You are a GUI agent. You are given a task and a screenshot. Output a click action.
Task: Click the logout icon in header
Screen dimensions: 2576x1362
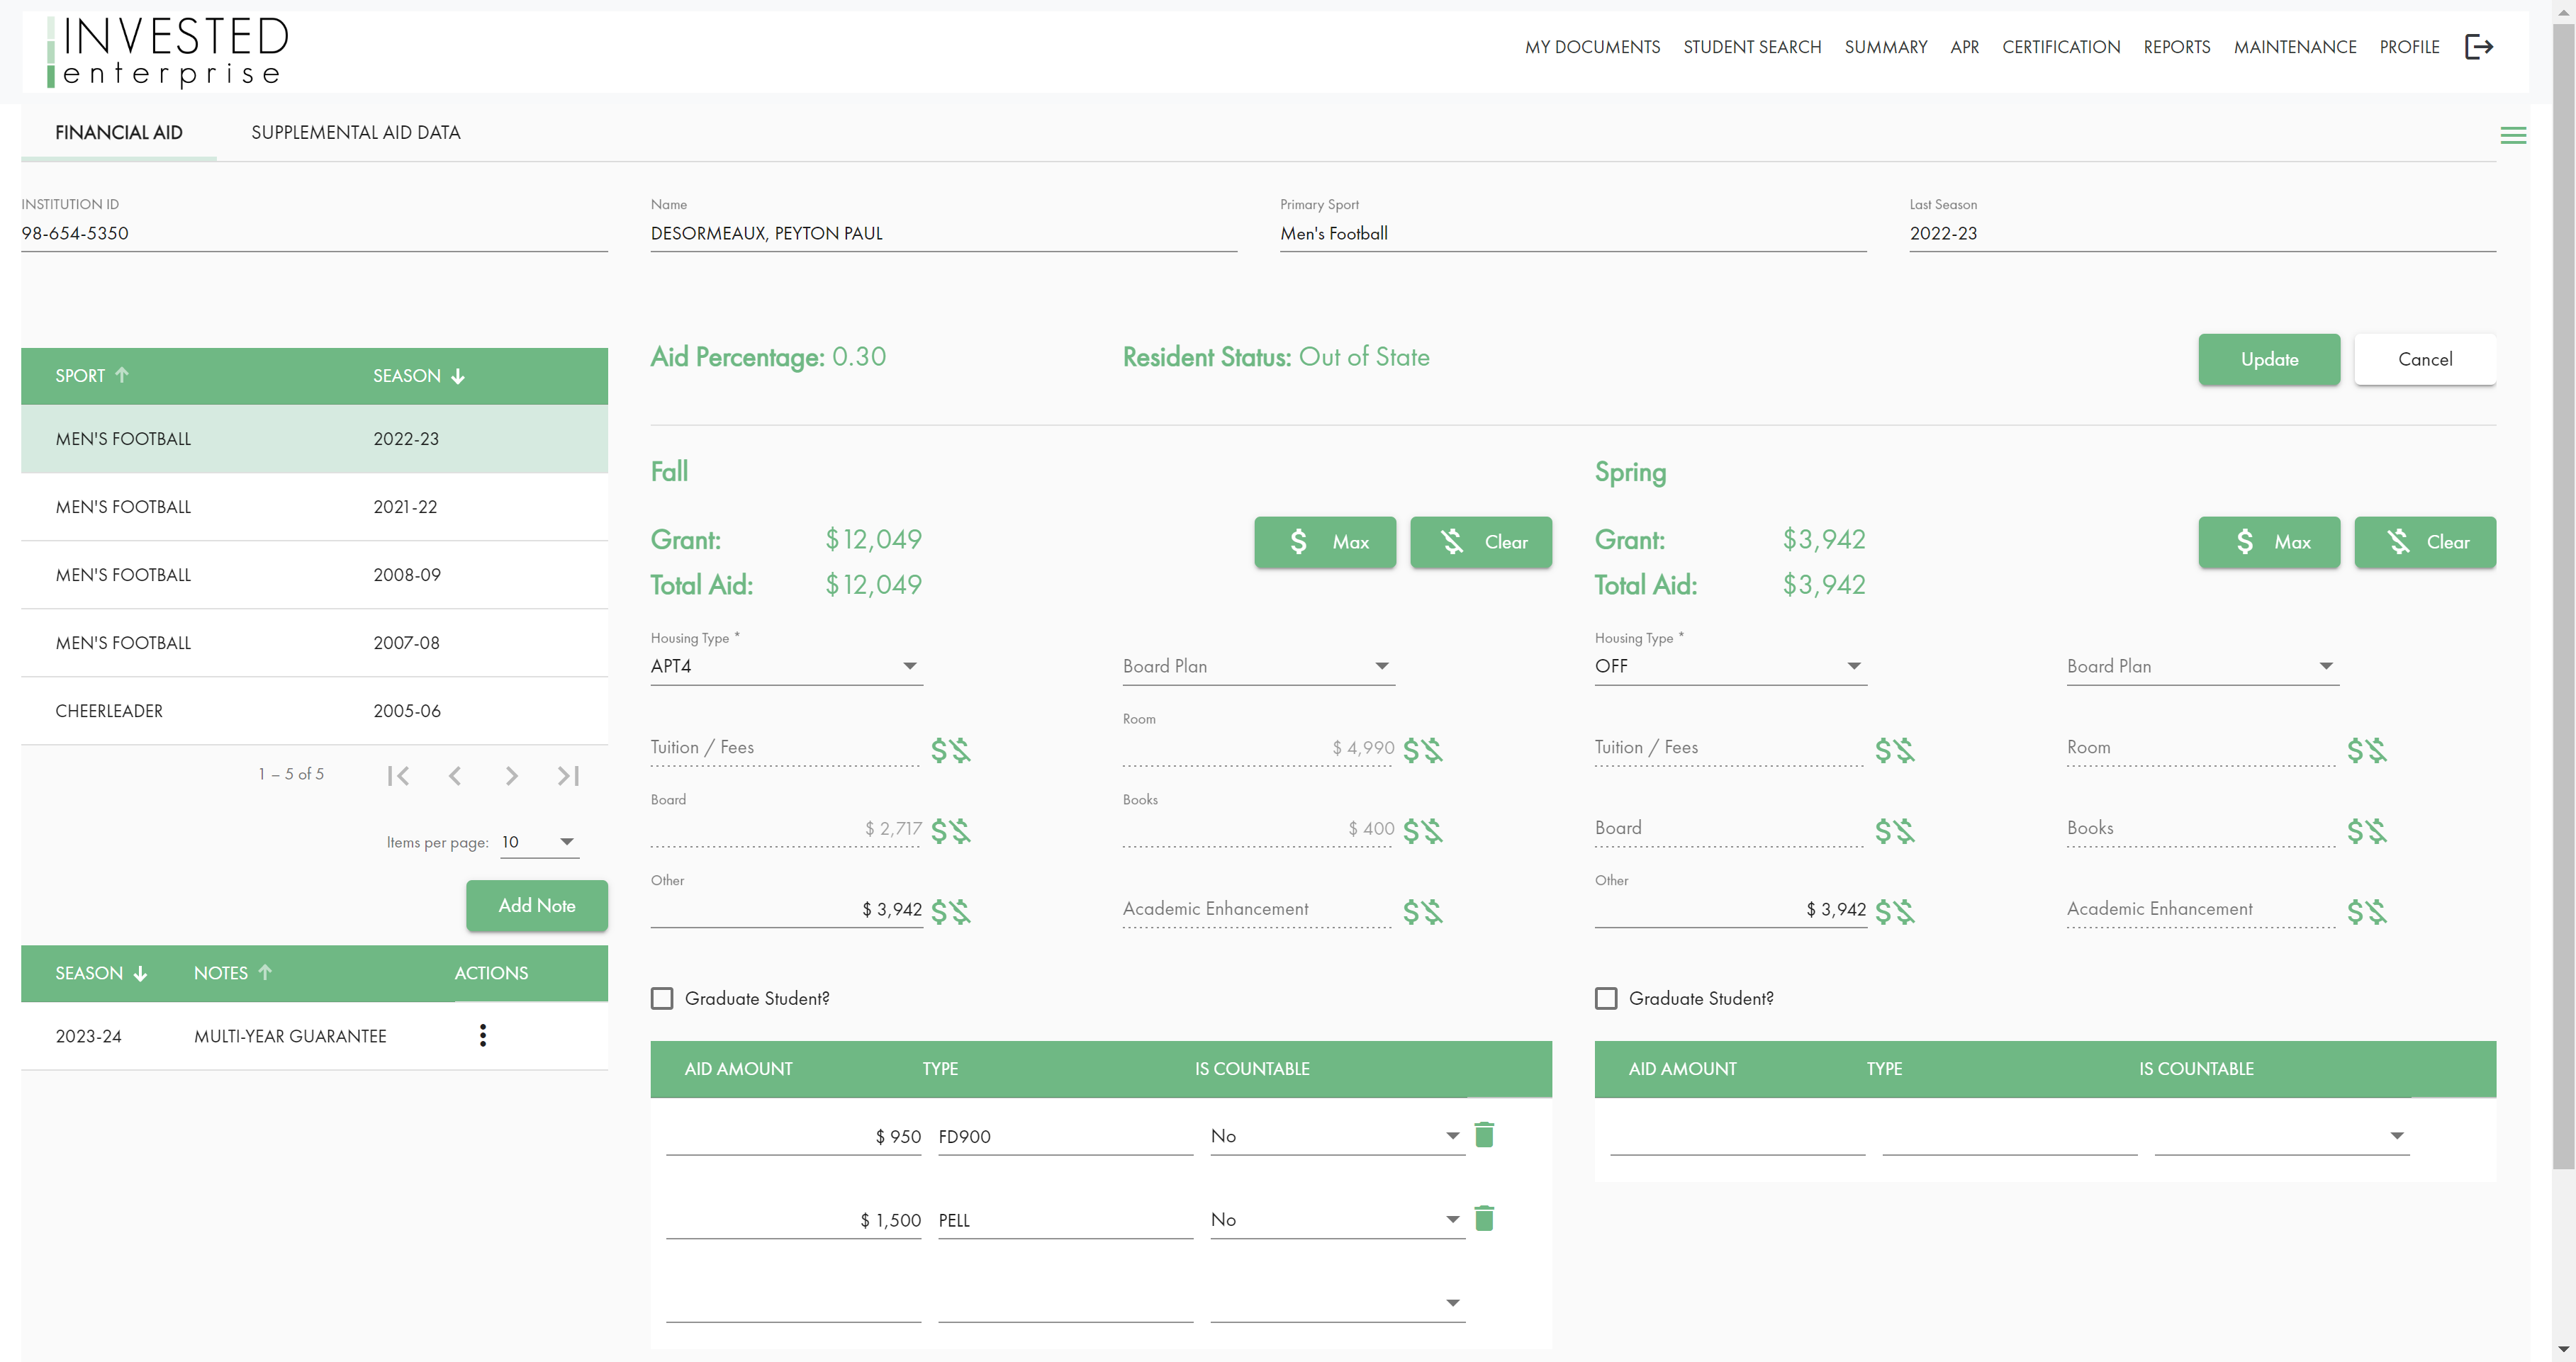(2478, 47)
